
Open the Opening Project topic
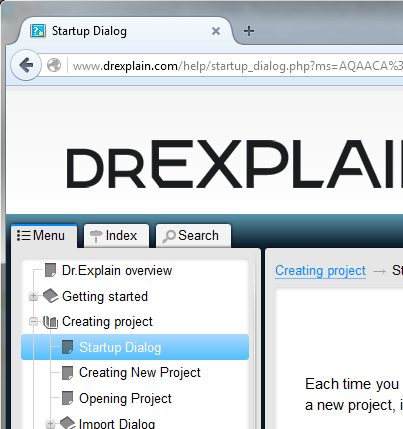pyautogui.click(x=125, y=399)
